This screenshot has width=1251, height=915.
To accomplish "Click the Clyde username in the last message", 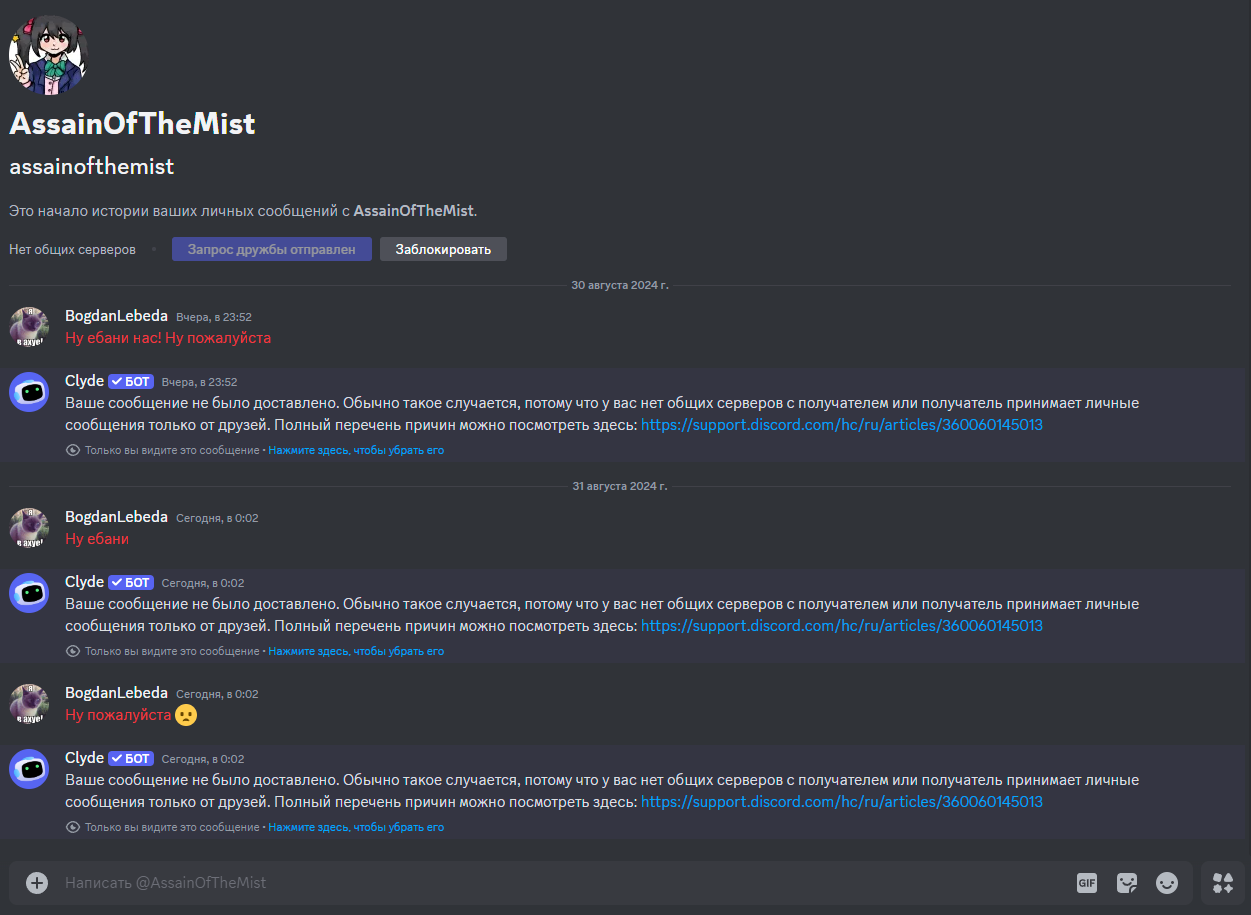I will point(84,758).
